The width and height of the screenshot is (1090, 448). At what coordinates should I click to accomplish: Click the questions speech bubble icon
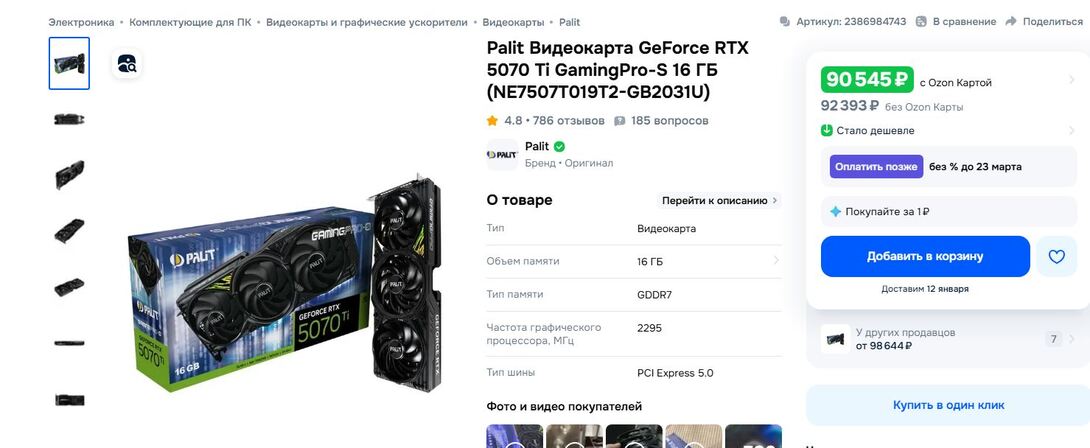click(x=619, y=120)
